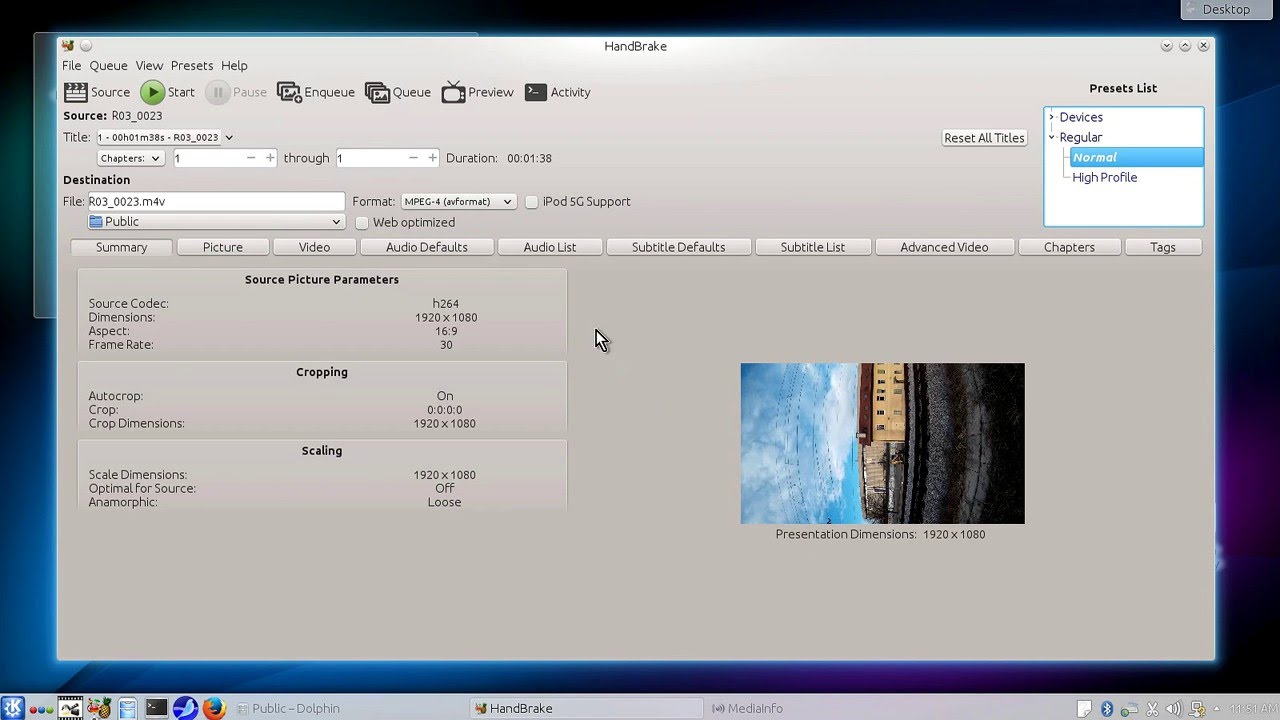
Task: Click the Desktop button at top right
Action: [x=1229, y=9]
